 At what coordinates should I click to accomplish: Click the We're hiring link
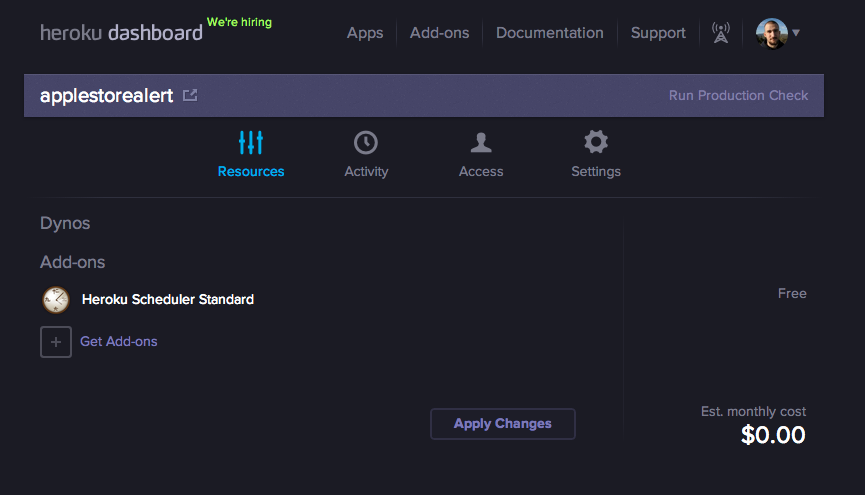239,22
